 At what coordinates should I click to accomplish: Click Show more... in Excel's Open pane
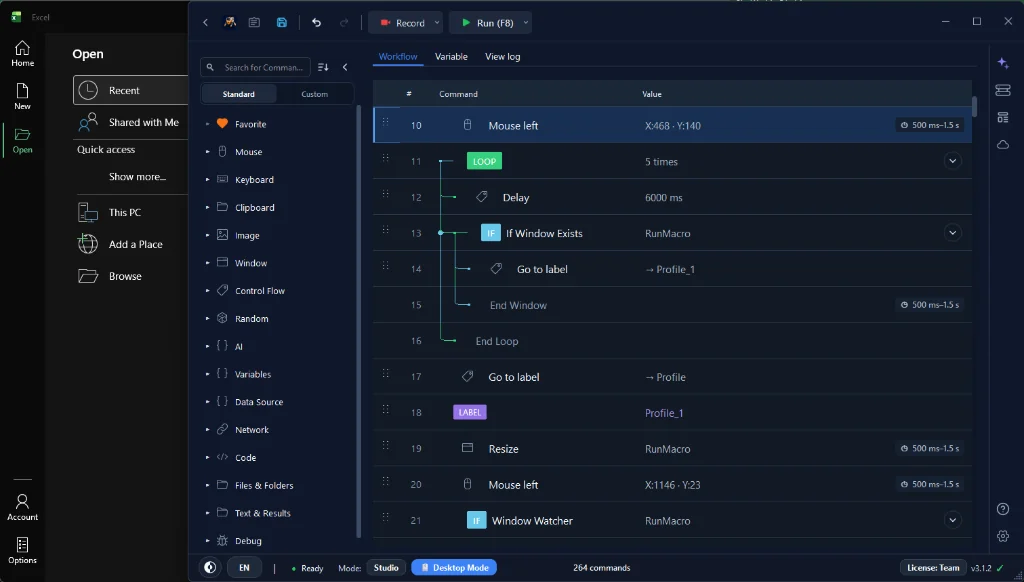coord(137,176)
